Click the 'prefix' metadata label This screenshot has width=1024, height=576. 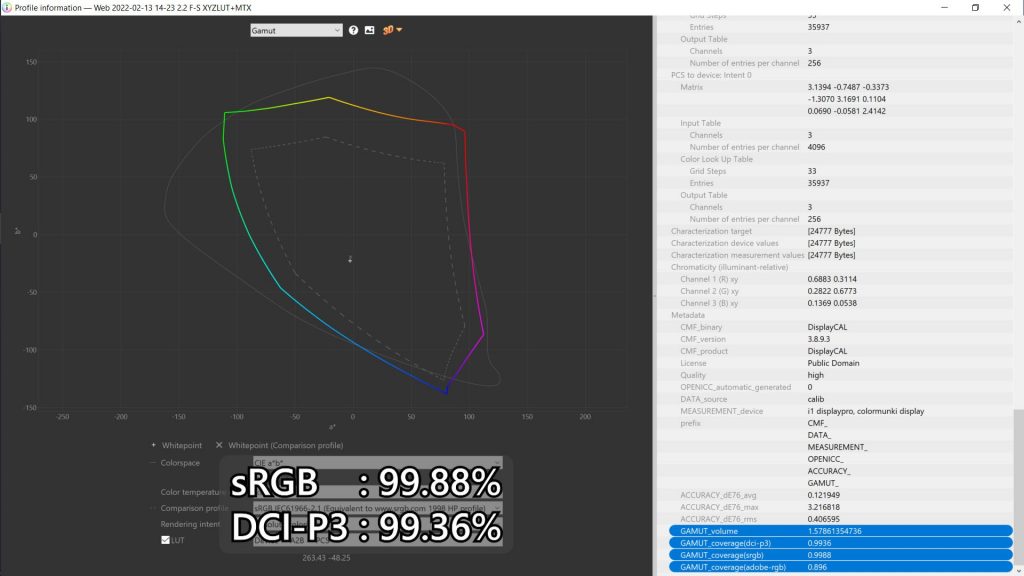(690, 423)
